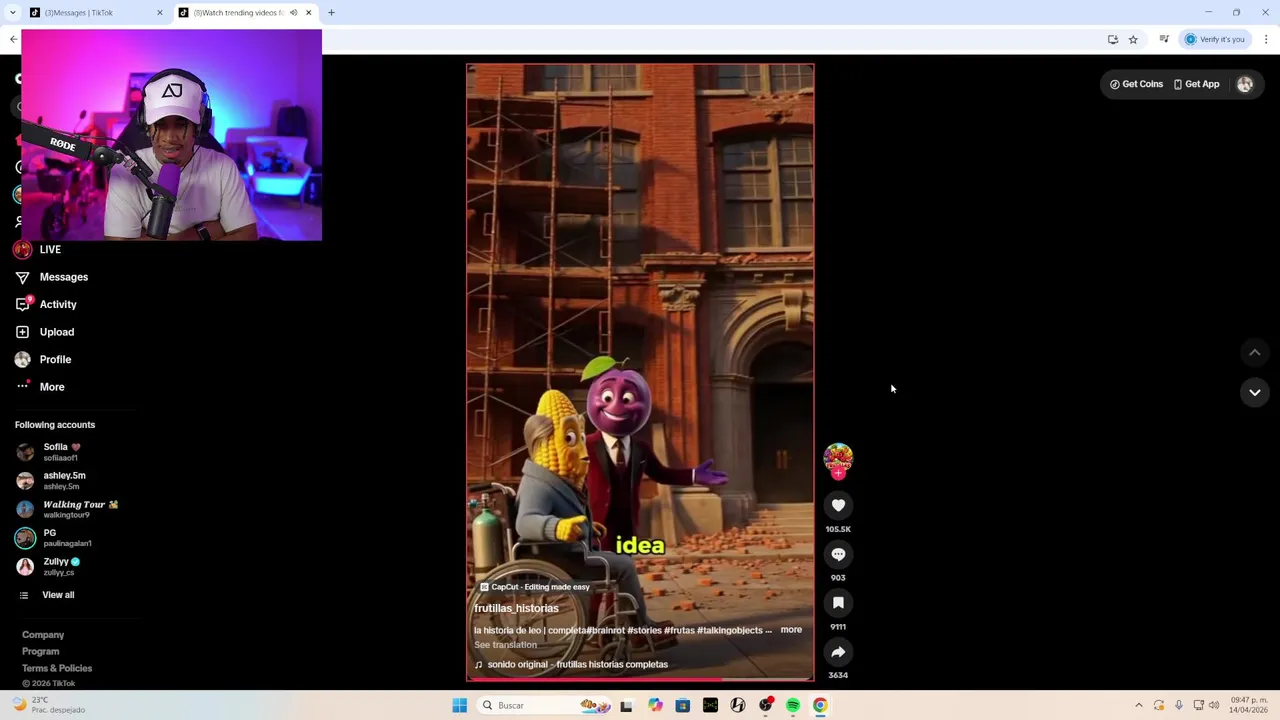Open the tab search dropdown
The height and width of the screenshot is (720, 1280).
click(13, 13)
